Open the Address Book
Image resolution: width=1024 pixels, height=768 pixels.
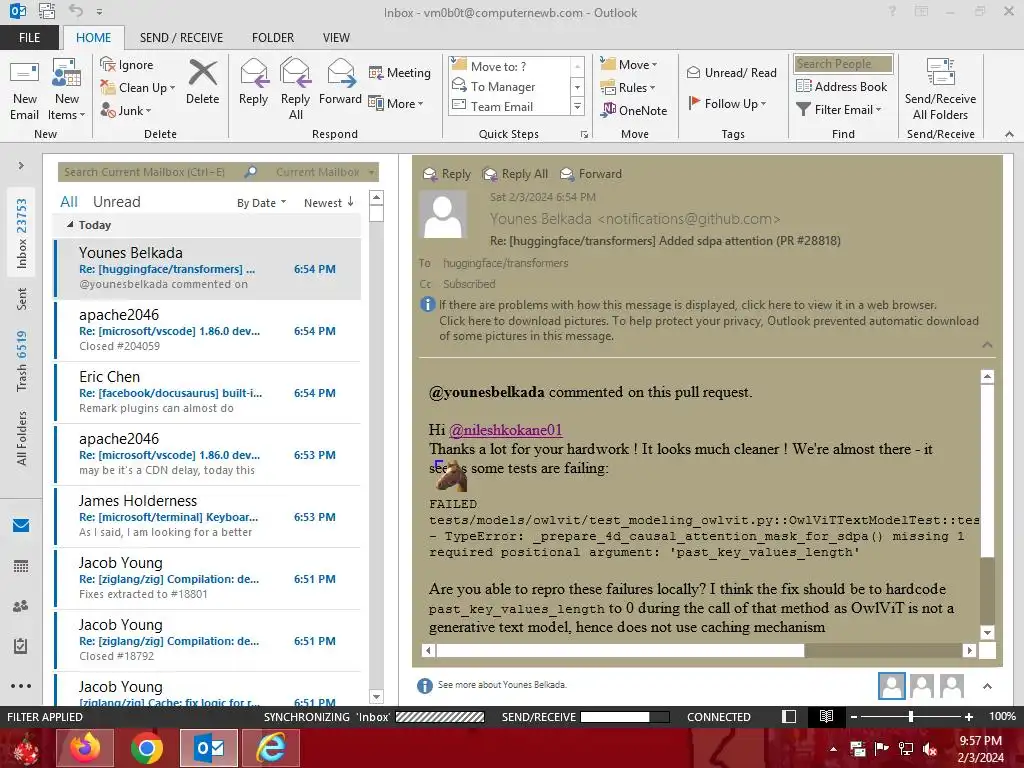[842, 86]
